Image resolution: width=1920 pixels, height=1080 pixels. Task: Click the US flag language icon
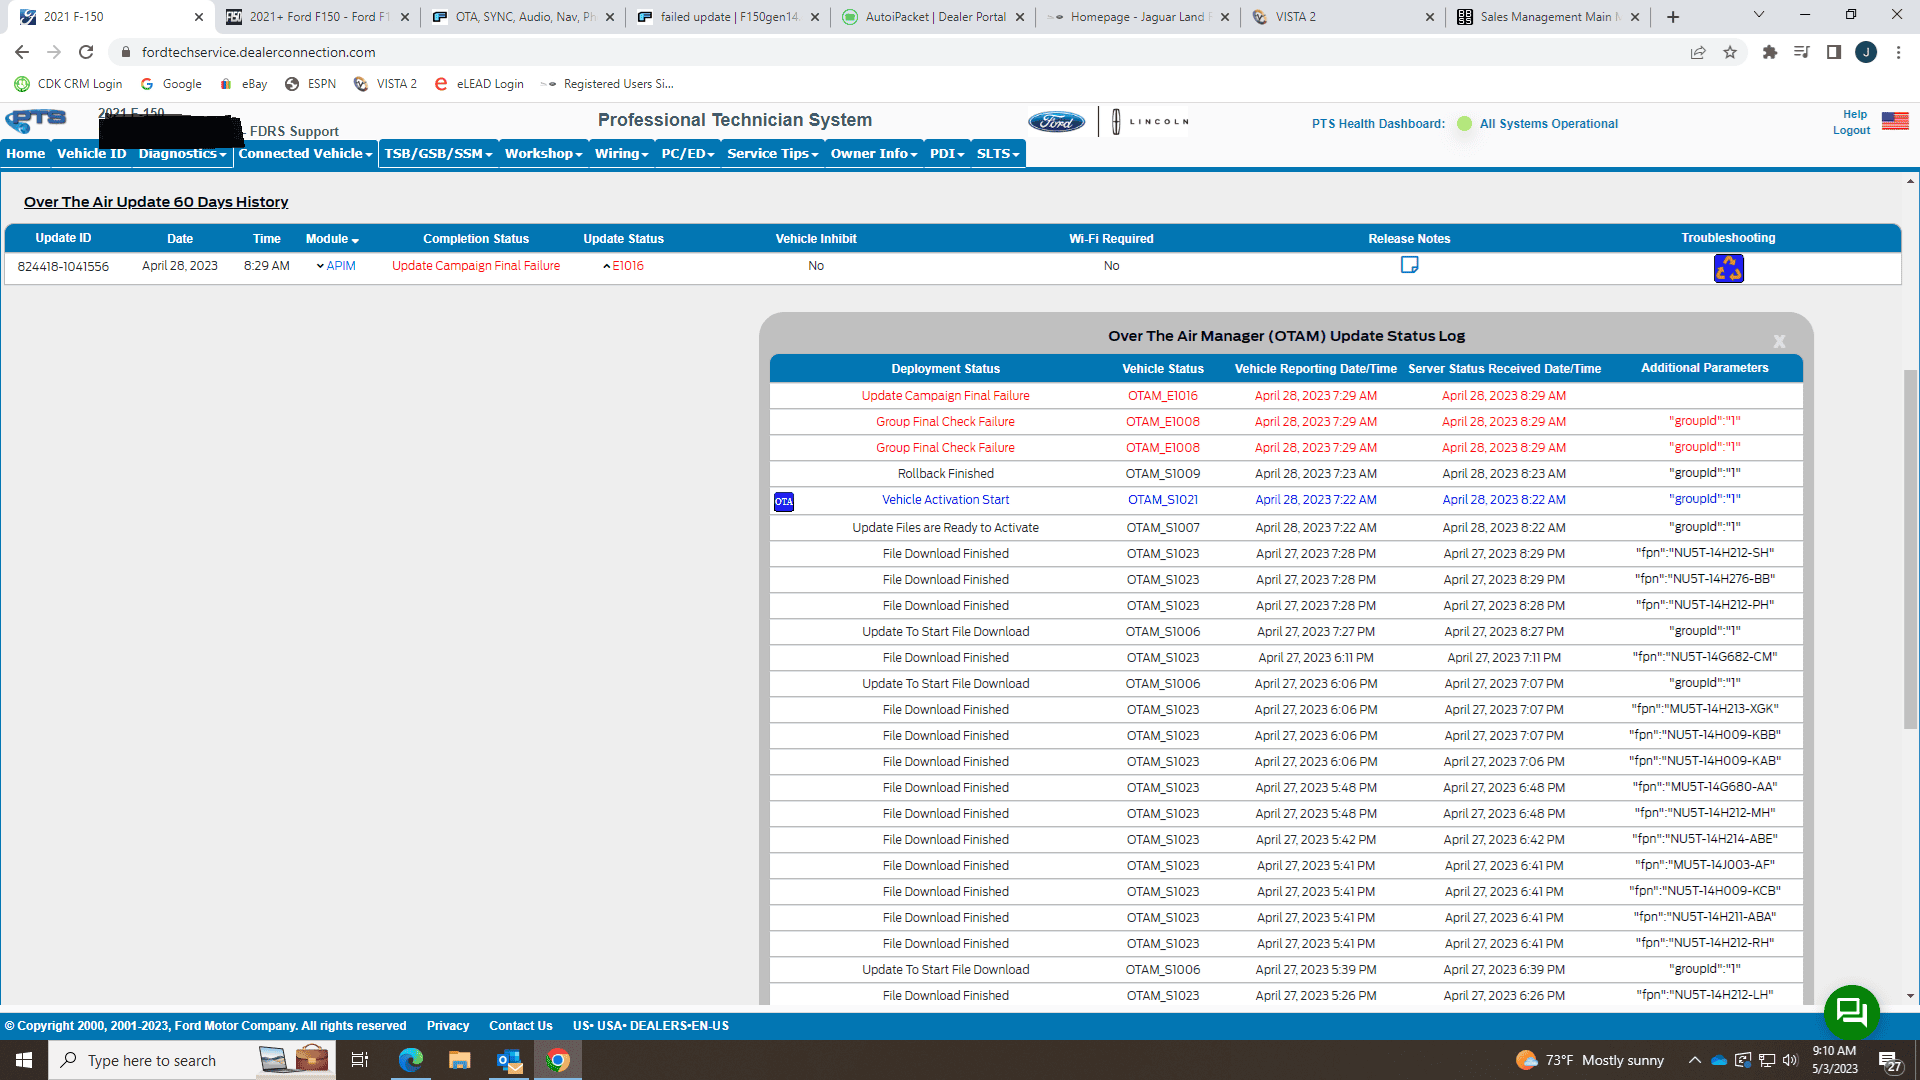click(x=1894, y=121)
